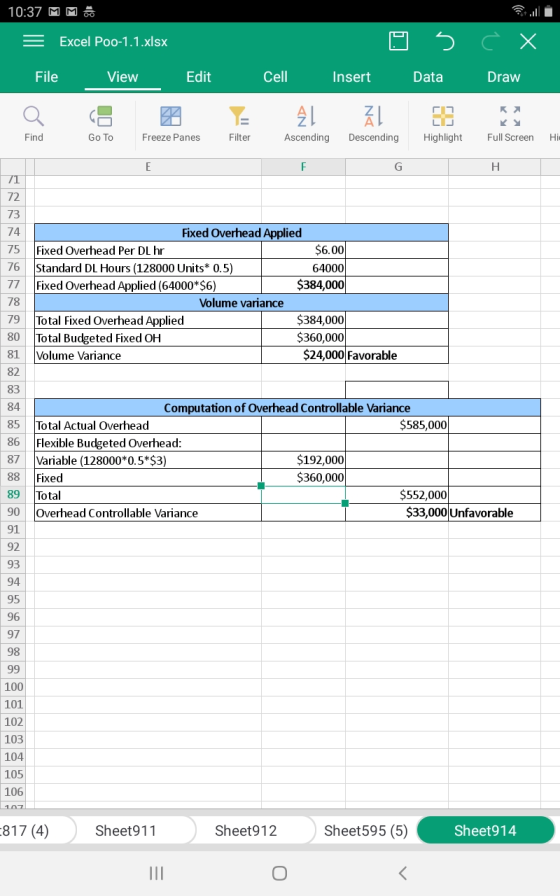Click the 'Favorable' cell

[x=397, y=355]
